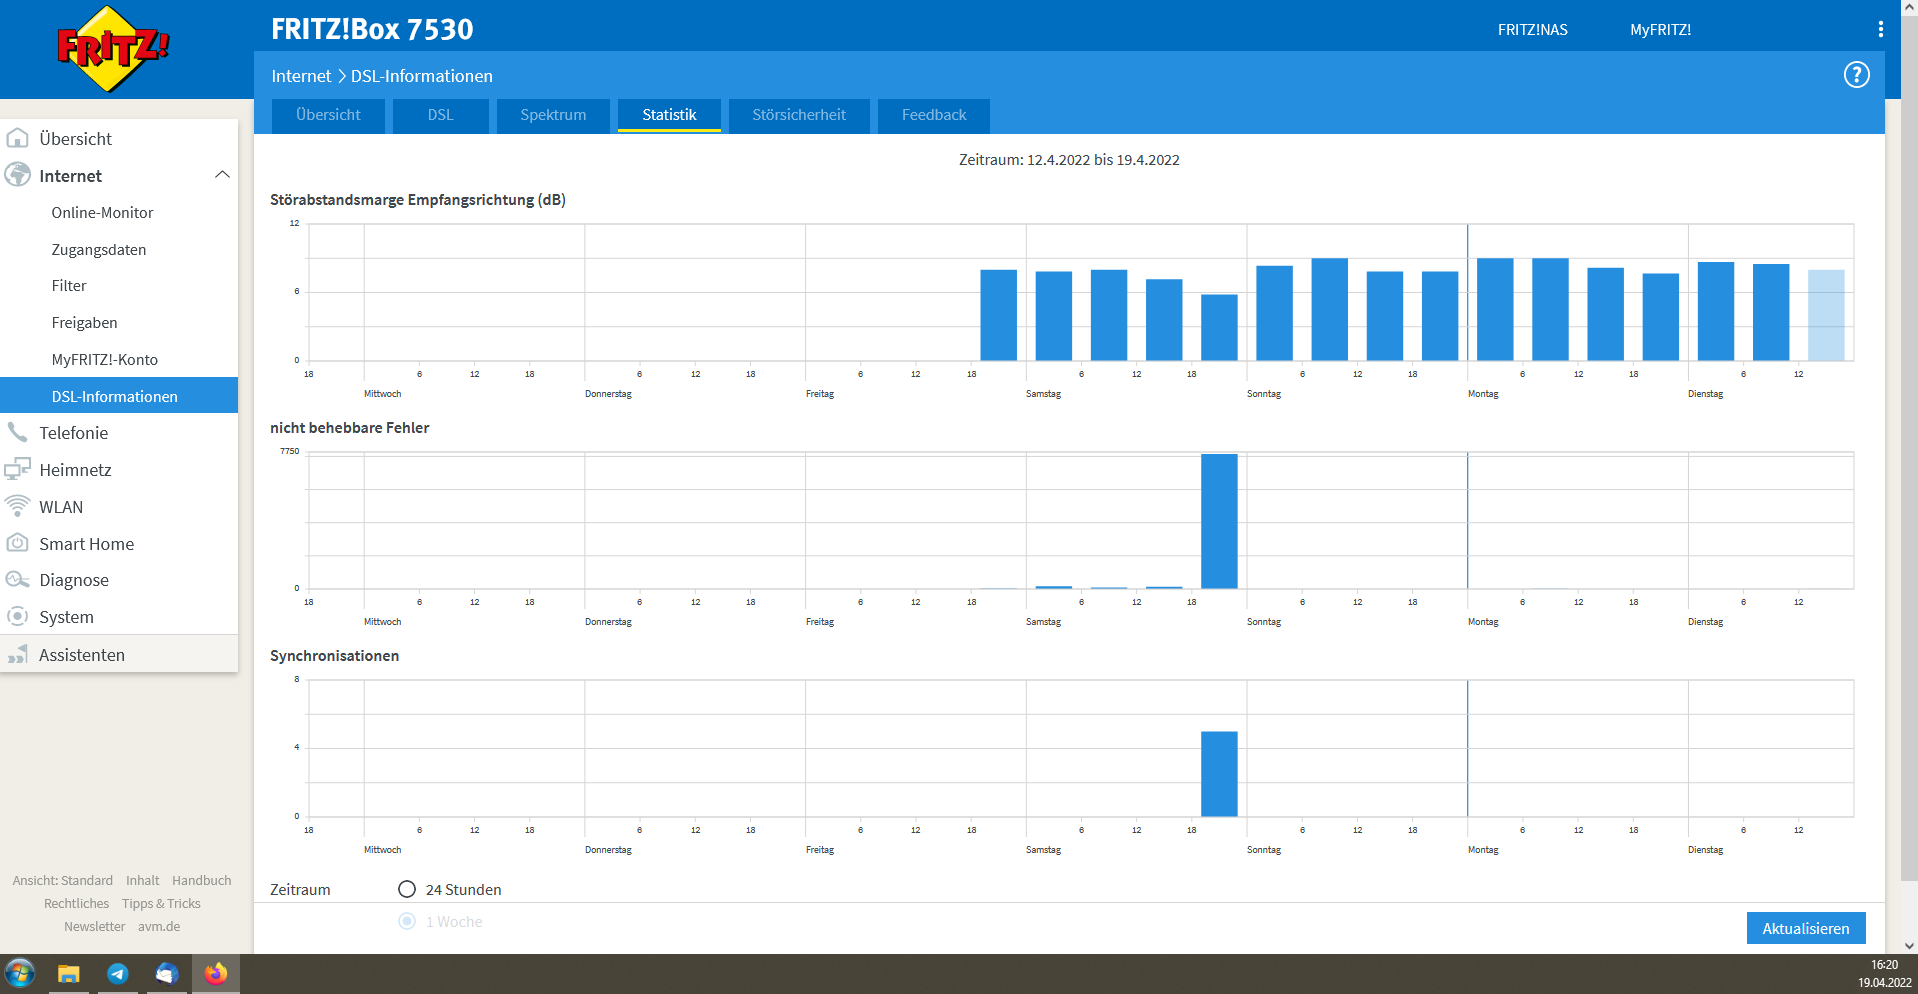Open the Feedback tab
Screen dimensions: 1918x994
934,115
